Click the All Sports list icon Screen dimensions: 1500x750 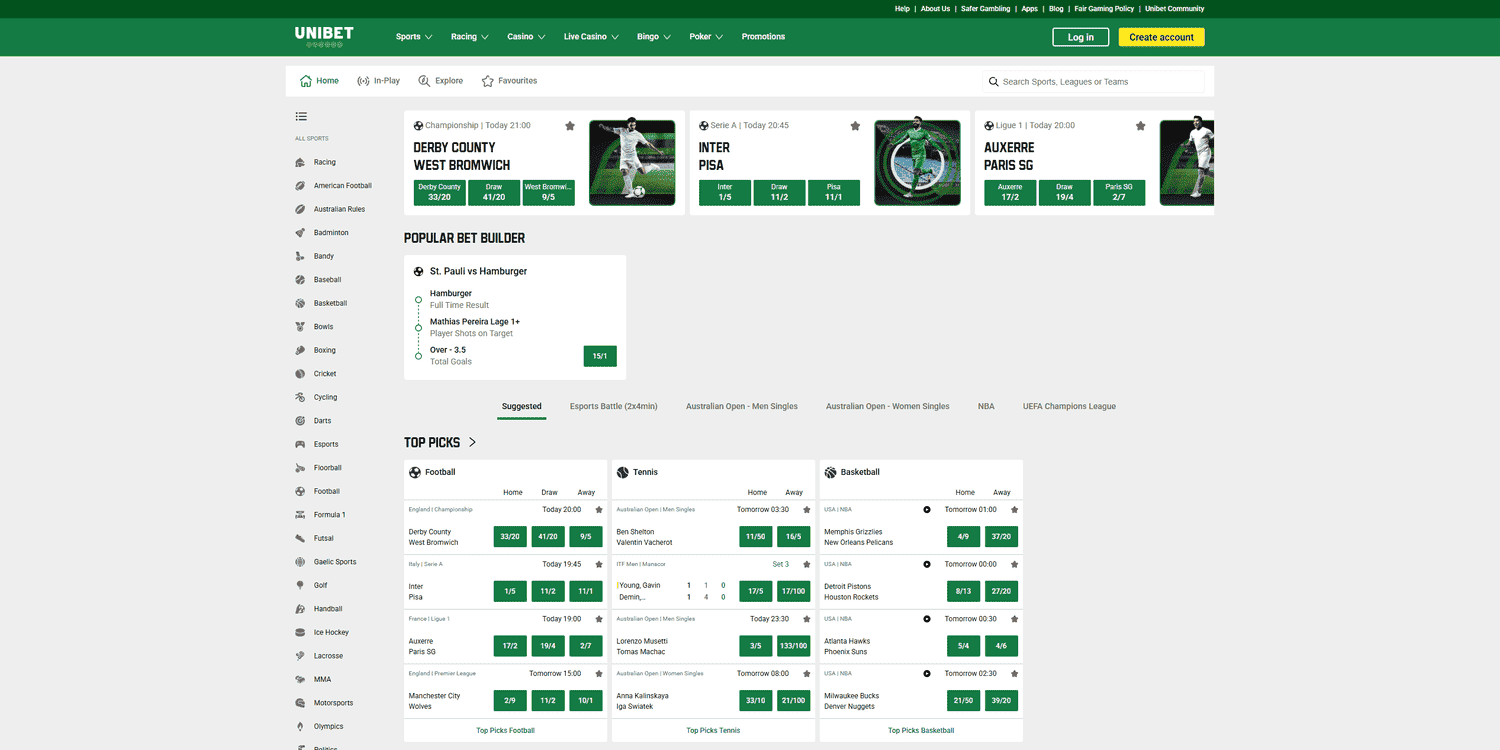(301, 116)
